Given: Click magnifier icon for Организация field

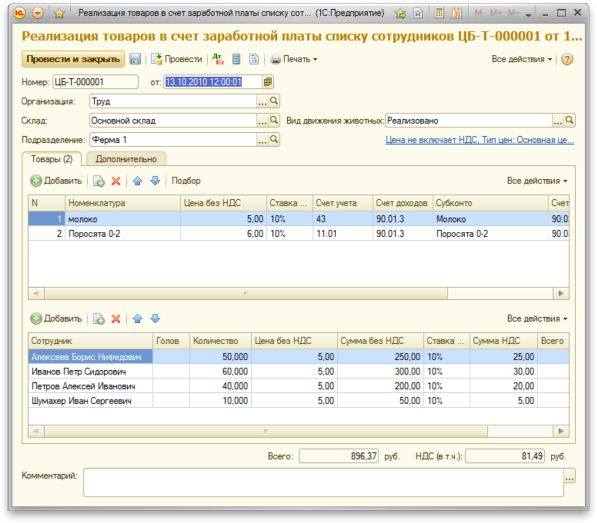Looking at the screenshot, I should 274,101.
